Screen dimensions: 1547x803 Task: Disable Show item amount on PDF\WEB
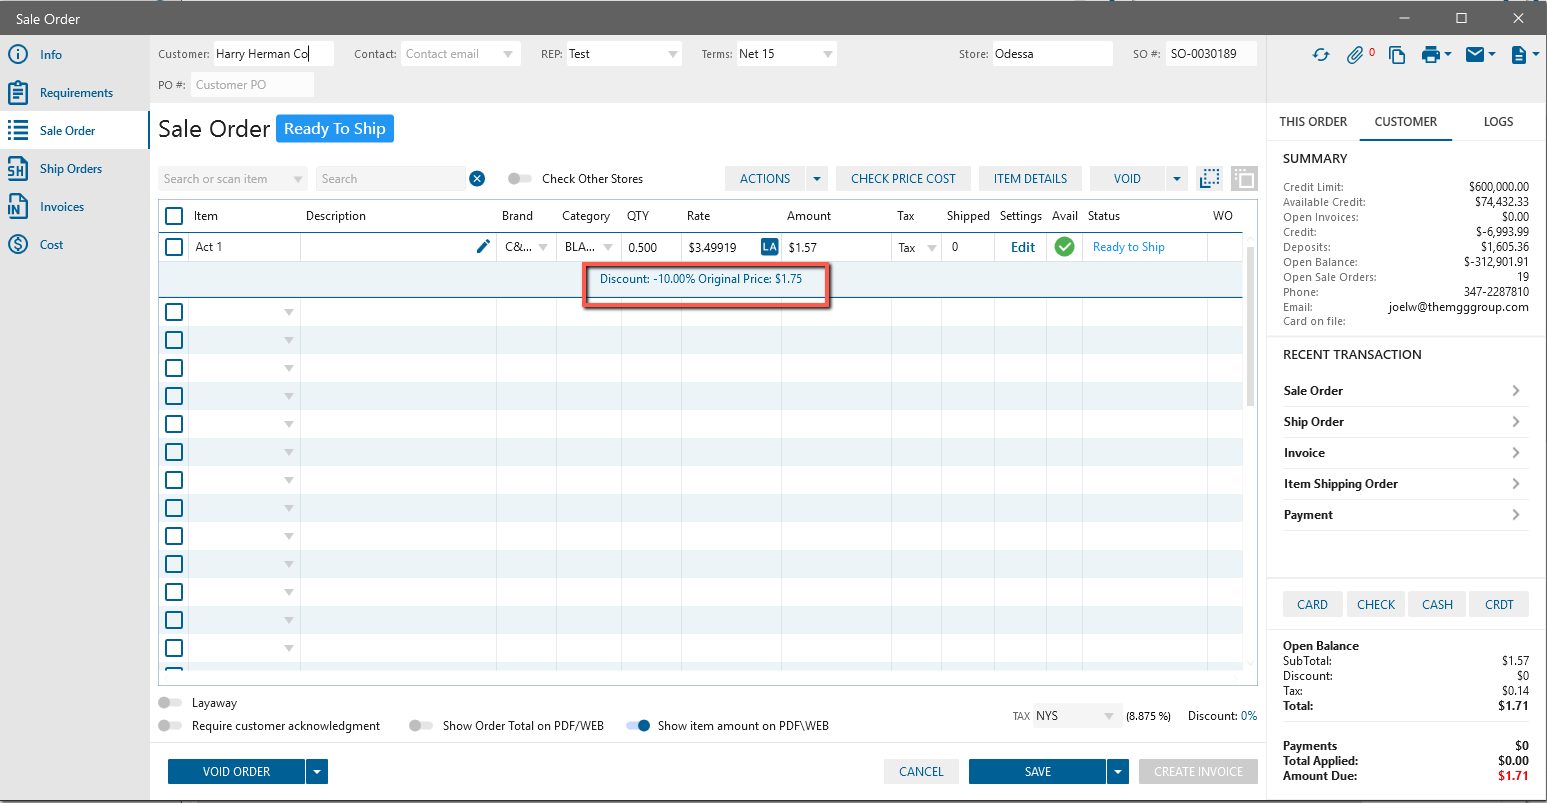coord(638,726)
